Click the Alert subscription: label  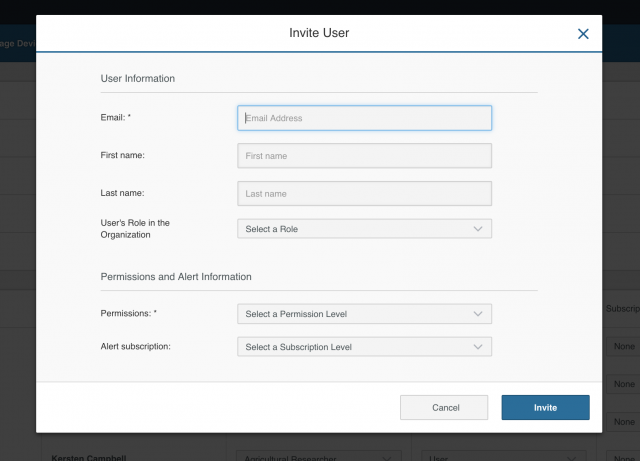pyautogui.click(x=135, y=346)
